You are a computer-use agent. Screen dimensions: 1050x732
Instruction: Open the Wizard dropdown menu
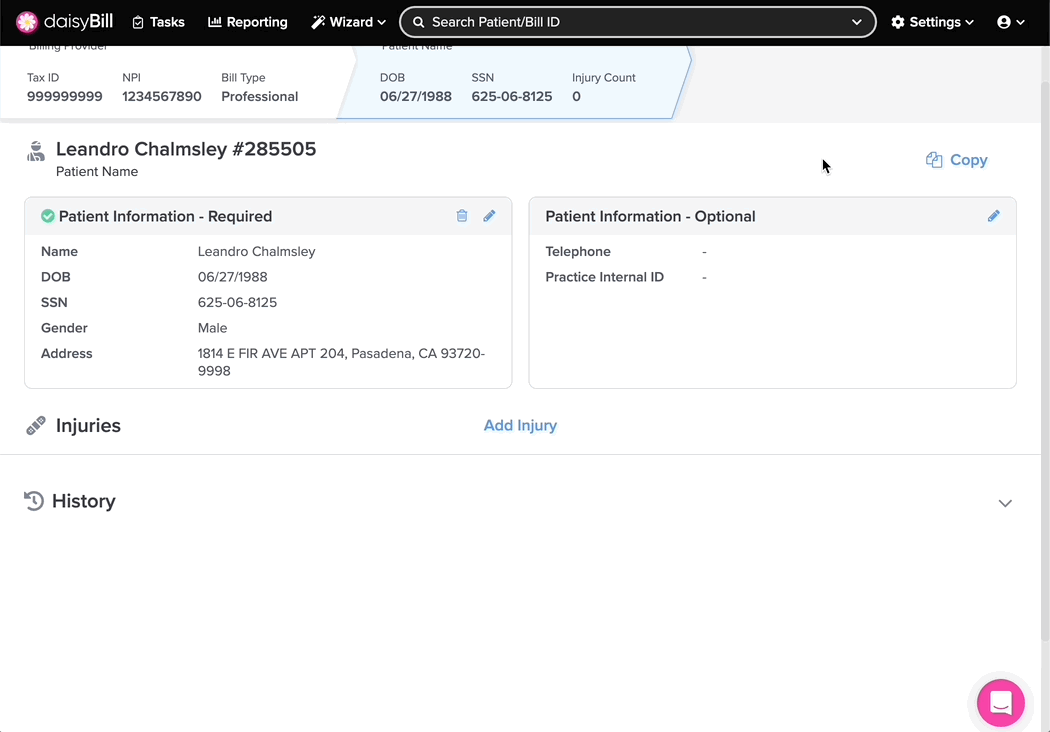coord(348,22)
